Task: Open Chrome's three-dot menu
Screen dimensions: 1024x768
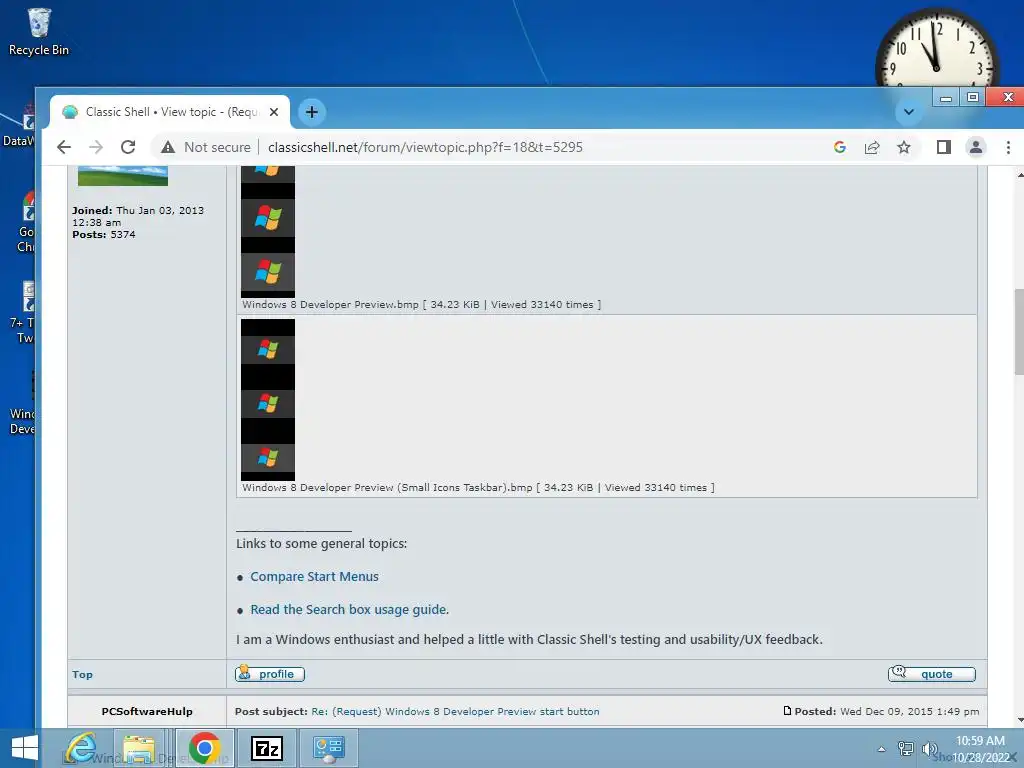Action: click(x=1008, y=147)
